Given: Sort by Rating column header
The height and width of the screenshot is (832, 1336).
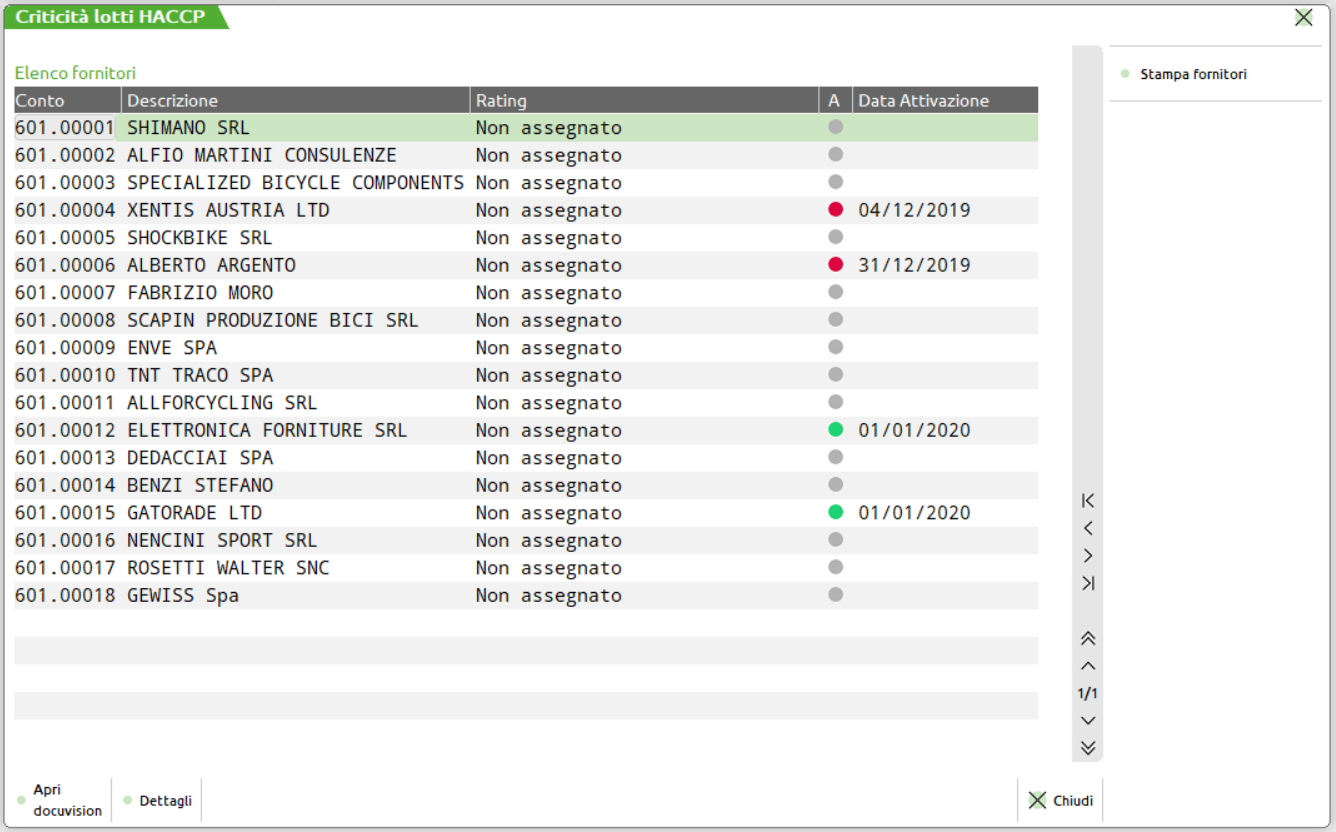Looking at the screenshot, I should pyautogui.click(x=644, y=100).
